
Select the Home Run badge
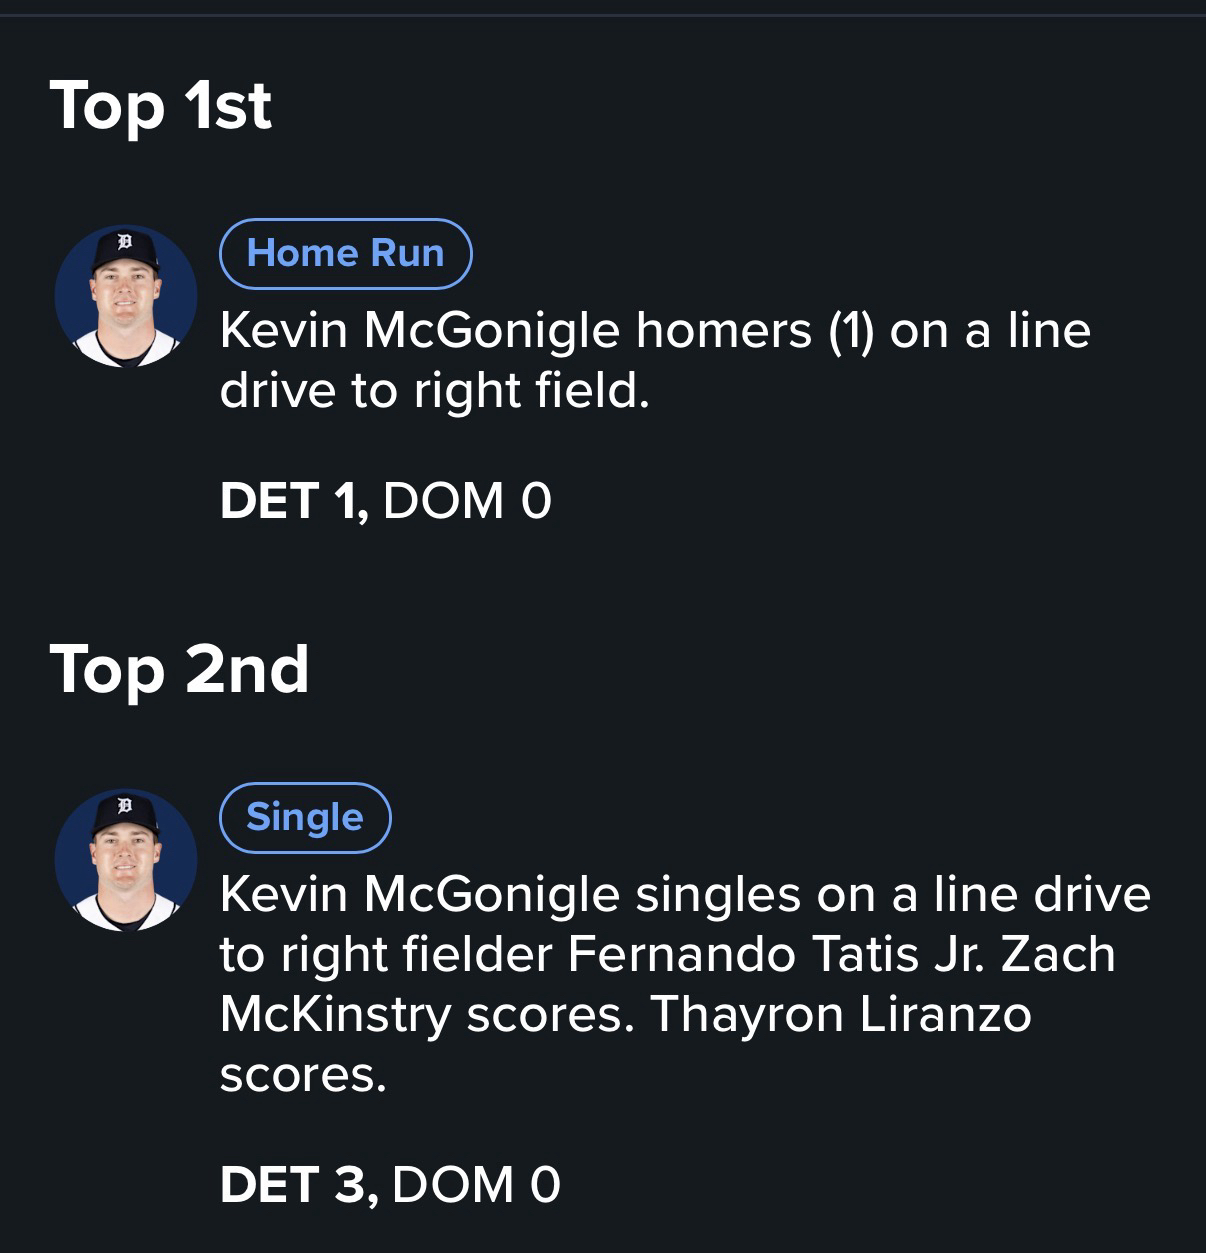pyautogui.click(x=345, y=253)
